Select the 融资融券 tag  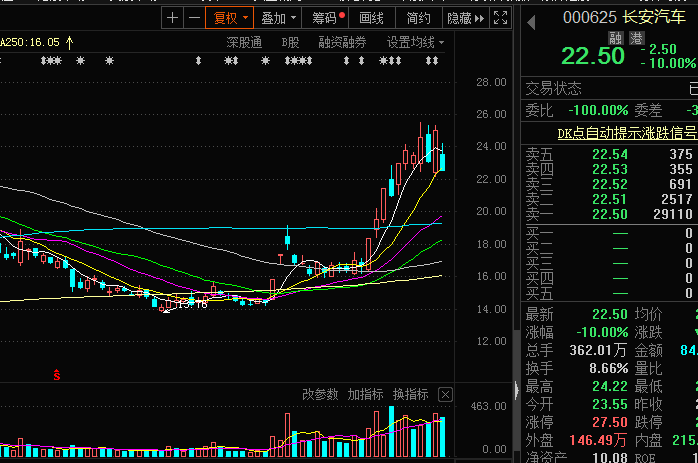point(342,42)
